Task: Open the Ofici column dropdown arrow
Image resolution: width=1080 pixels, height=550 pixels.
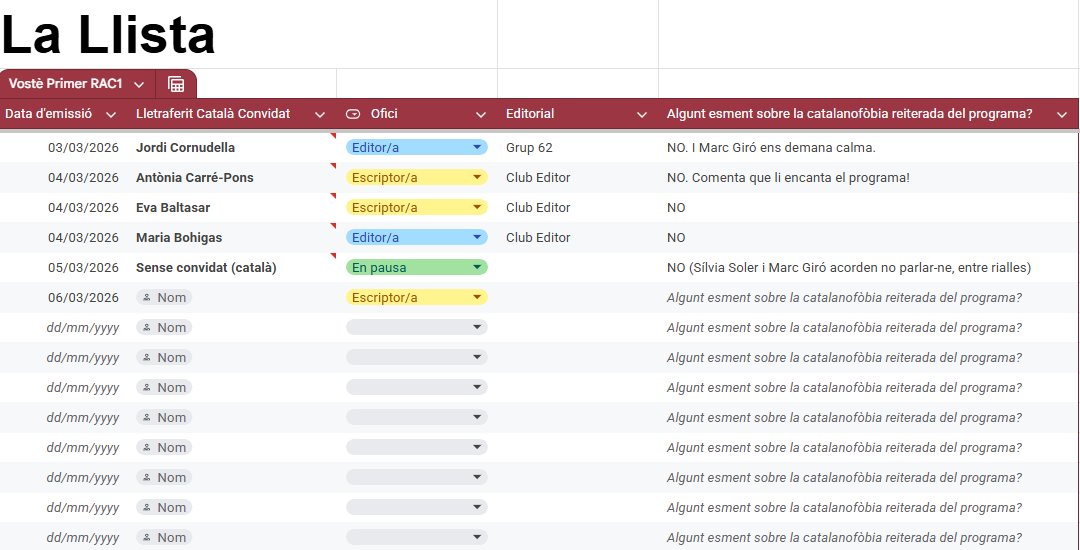Action: [481, 114]
